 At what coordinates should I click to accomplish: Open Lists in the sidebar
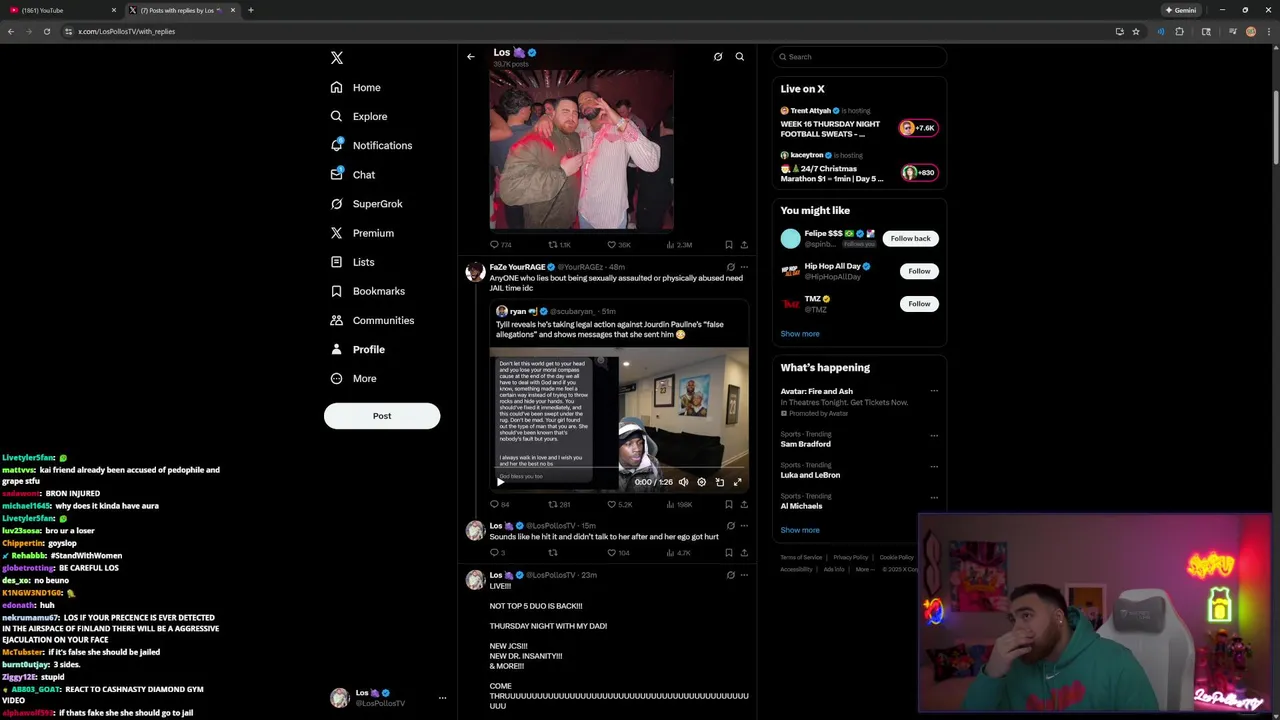click(352, 262)
